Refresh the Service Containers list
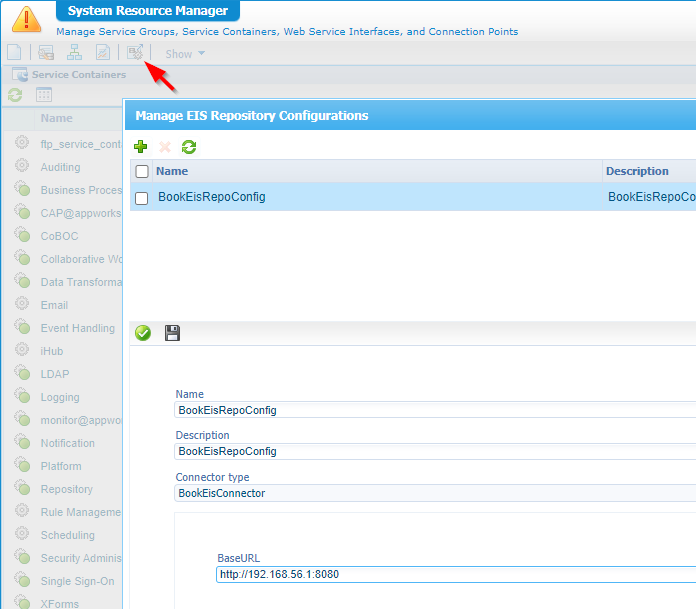This screenshot has width=696, height=609. (x=15, y=95)
